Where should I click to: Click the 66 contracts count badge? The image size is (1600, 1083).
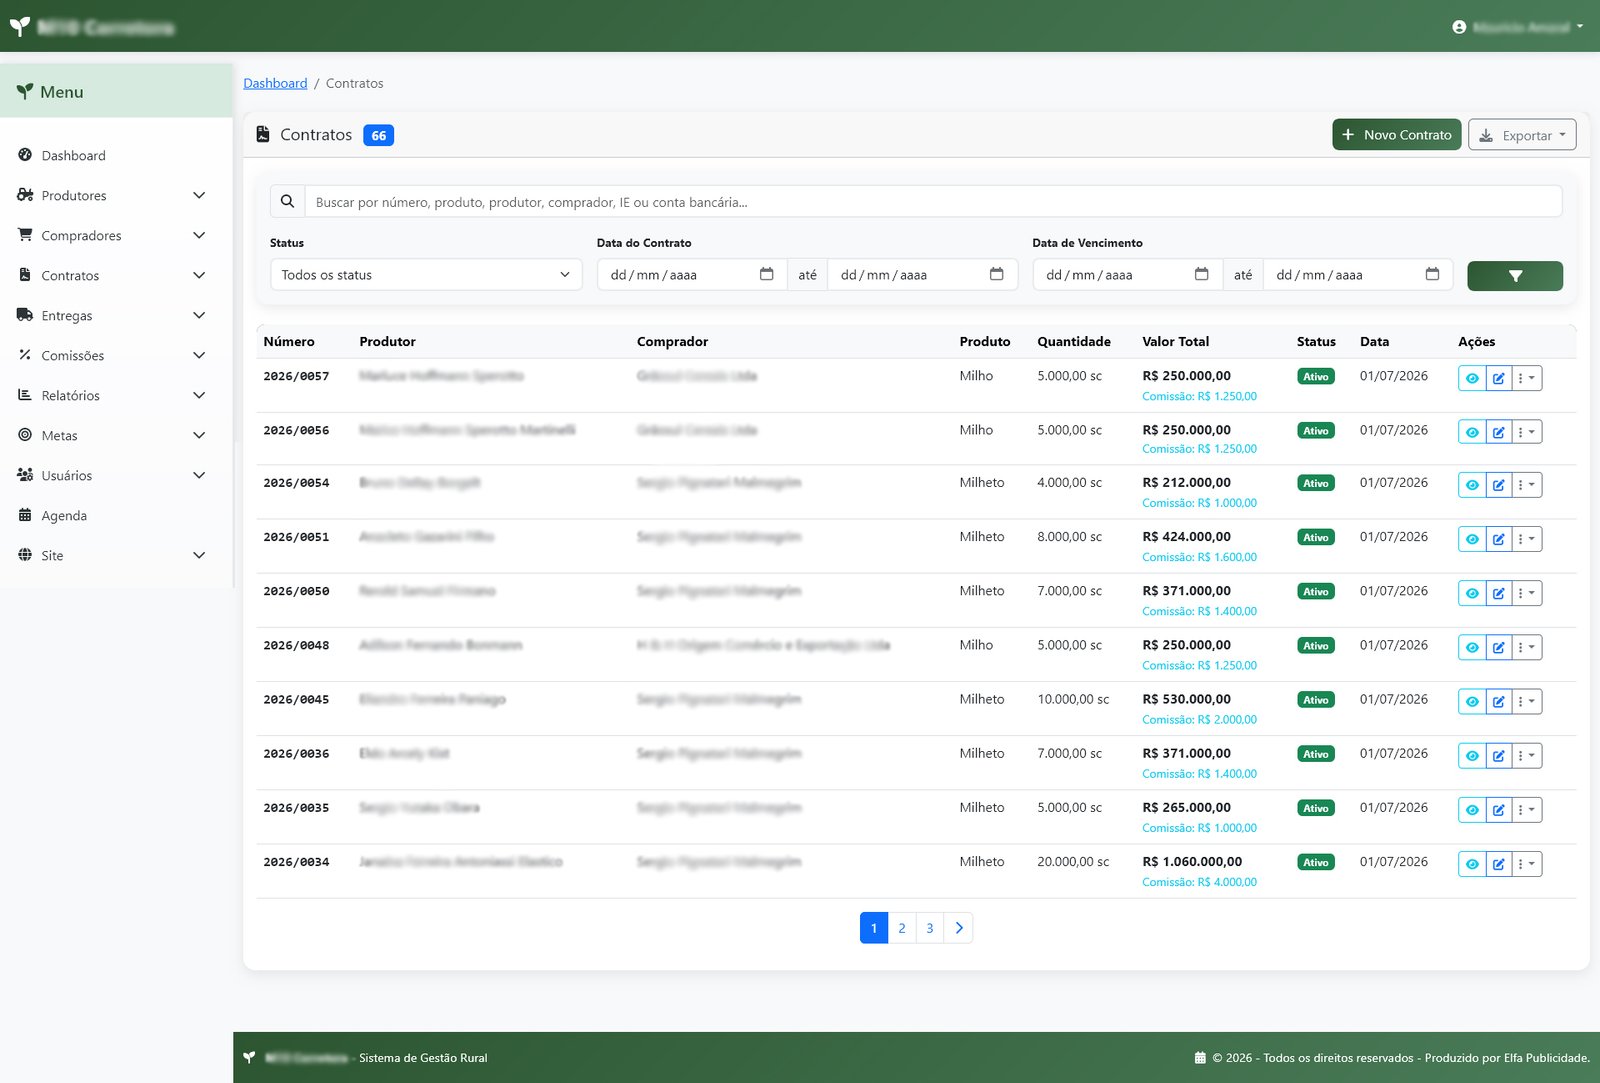378,135
